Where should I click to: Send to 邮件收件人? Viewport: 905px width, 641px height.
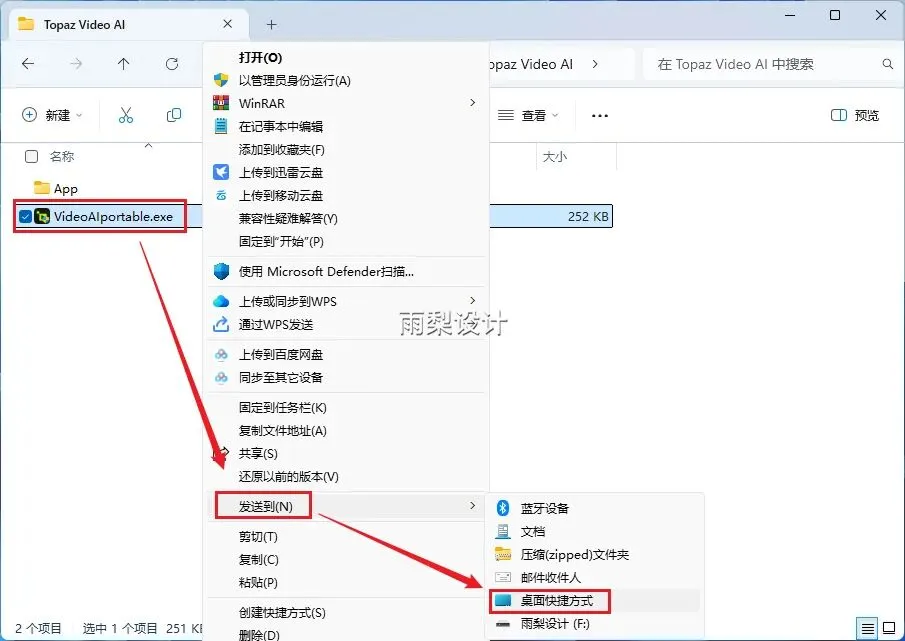tap(594, 578)
